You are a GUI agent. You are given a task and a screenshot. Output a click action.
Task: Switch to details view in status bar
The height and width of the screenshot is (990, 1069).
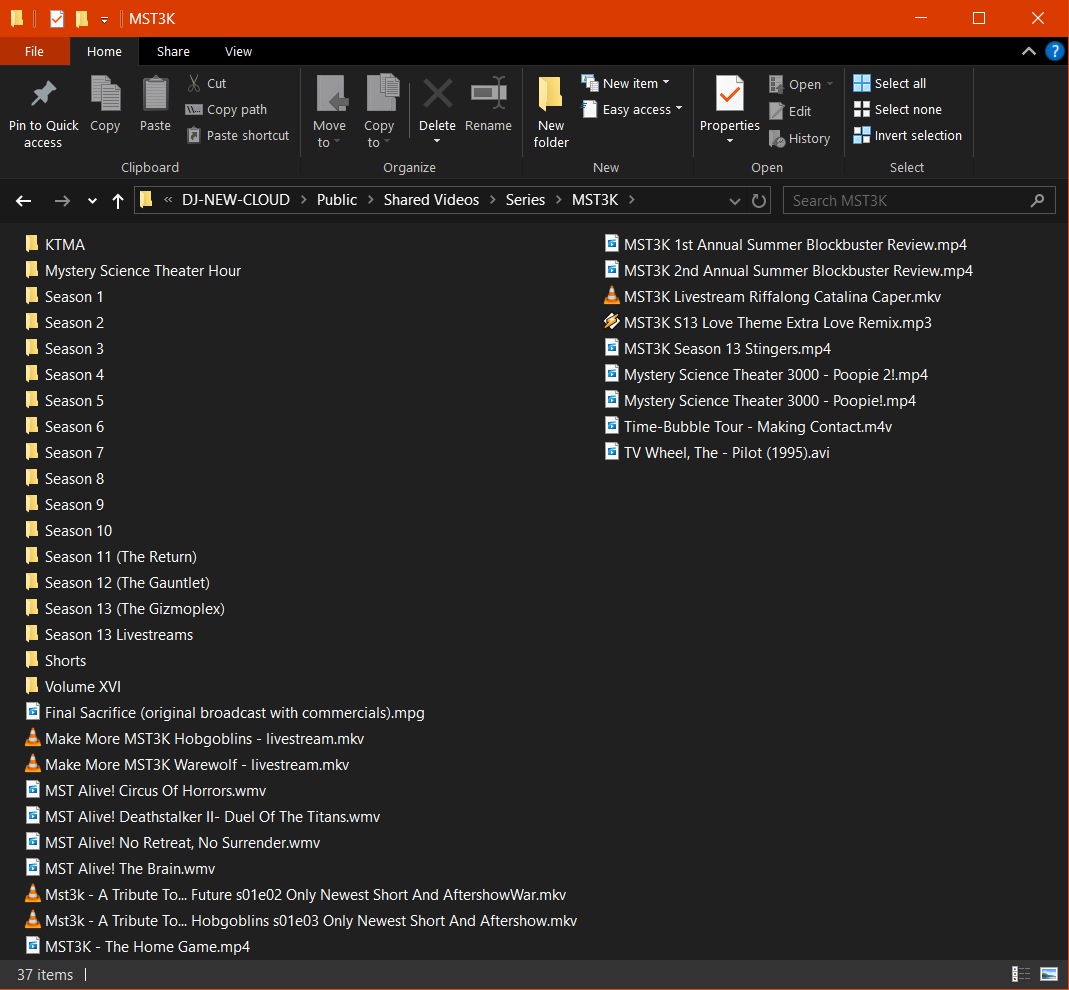(1021, 974)
